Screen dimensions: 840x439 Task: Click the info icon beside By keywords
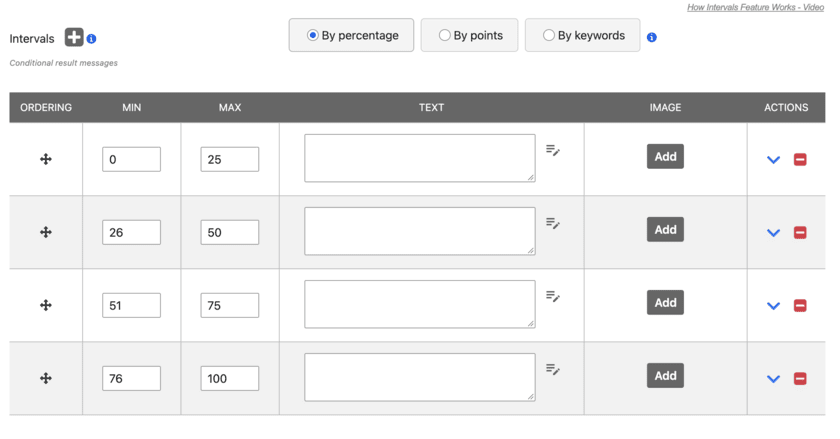click(x=651, y=37)
